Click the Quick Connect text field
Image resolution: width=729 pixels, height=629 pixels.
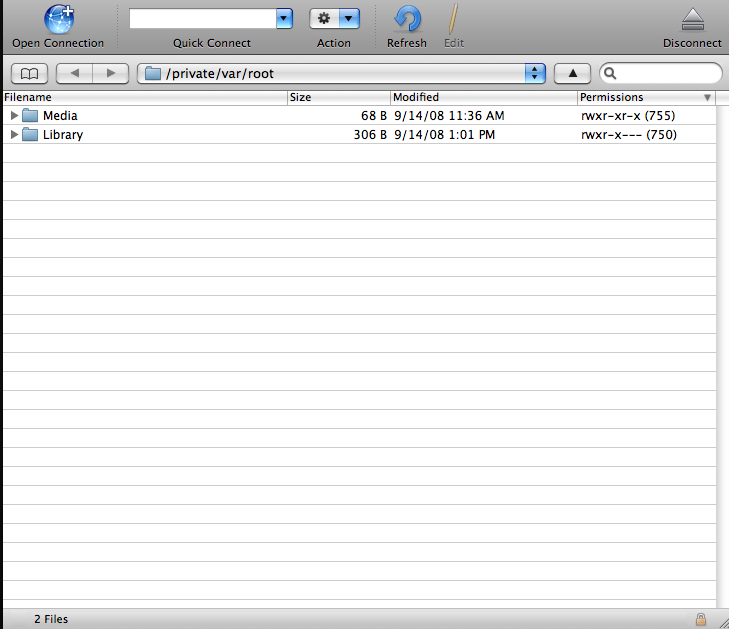[203, 19]
